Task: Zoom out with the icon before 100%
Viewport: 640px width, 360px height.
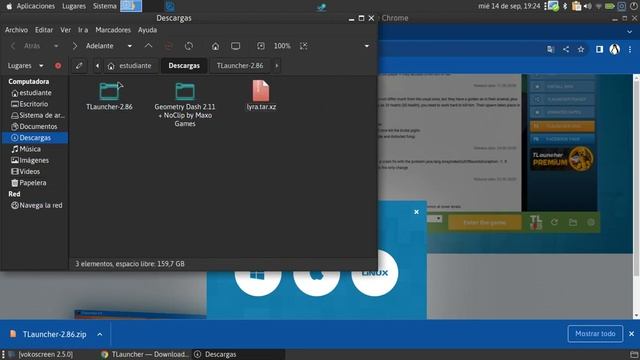Action: [x=261, y=46]
